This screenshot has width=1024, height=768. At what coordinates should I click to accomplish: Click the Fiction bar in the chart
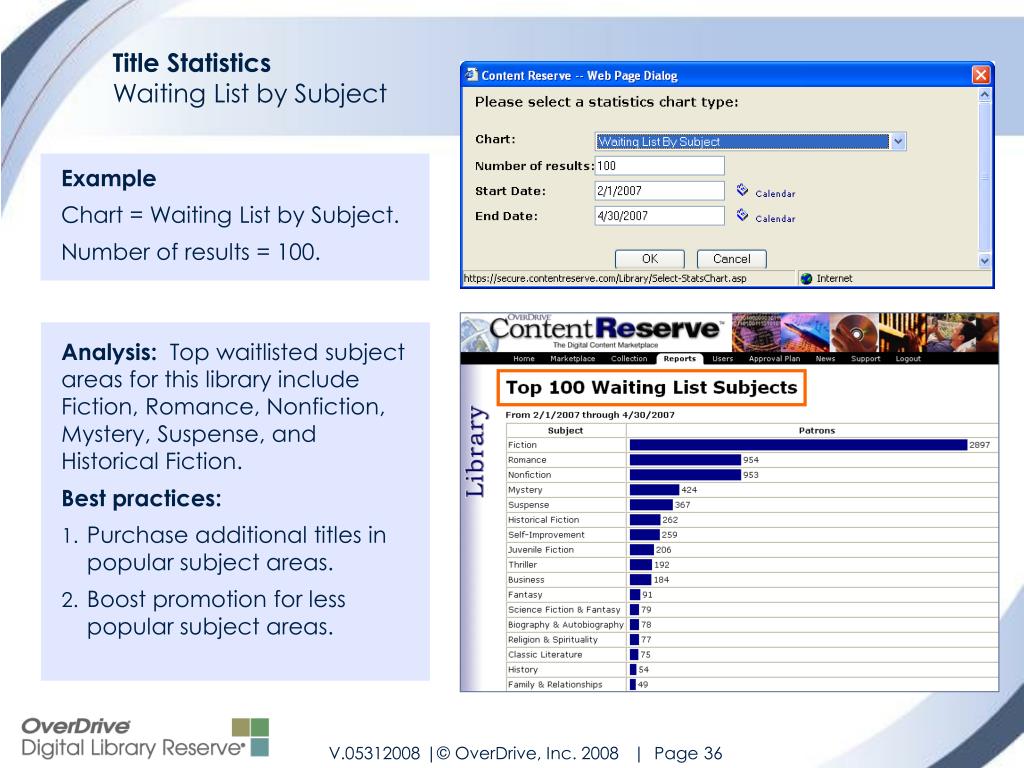799,445
